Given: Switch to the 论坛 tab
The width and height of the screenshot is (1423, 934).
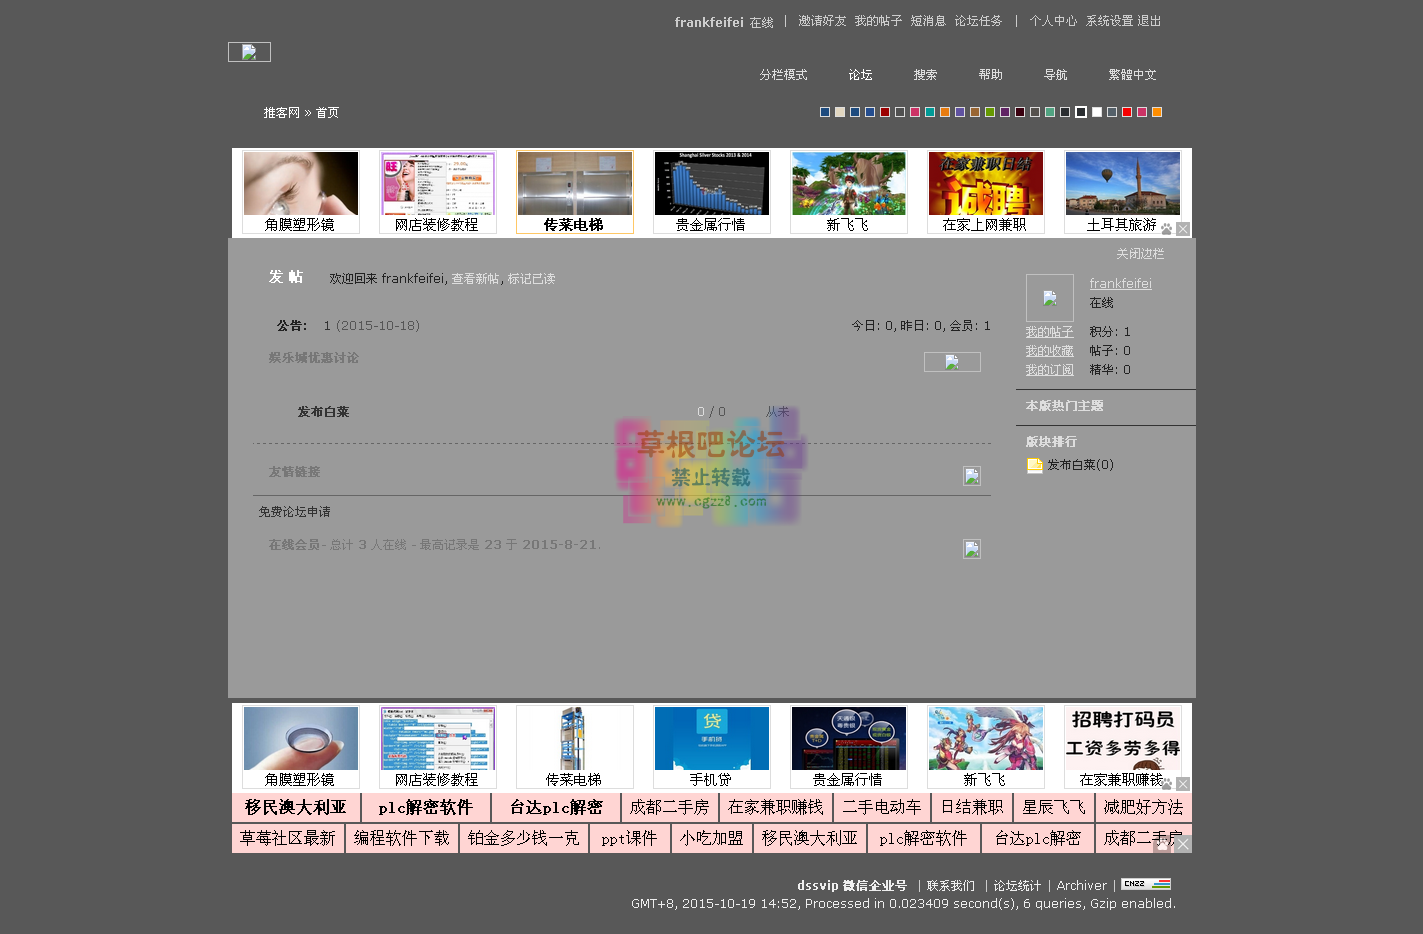Looking at the screenshot, I should (859, 74).
